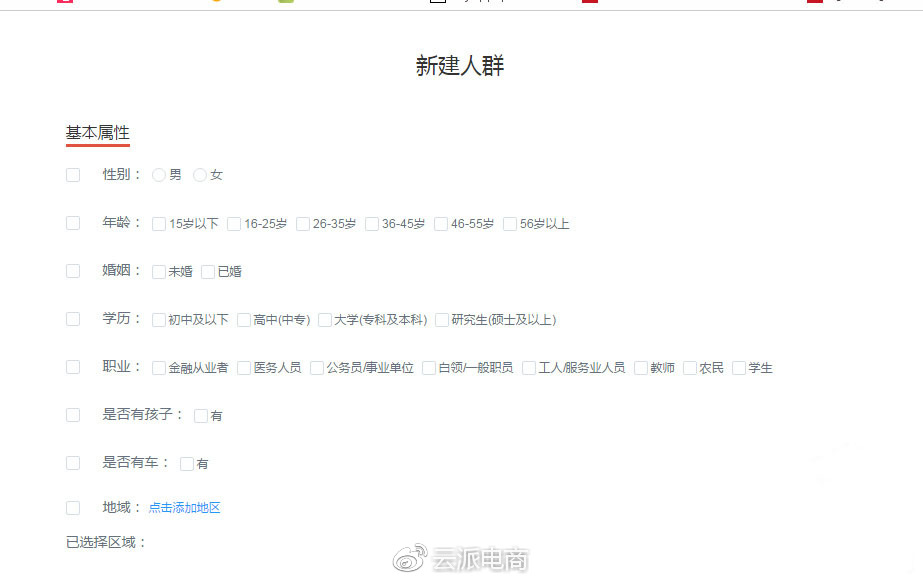Check the 16-25岁 age option
This screenshot has width=923, height=582.
234,223
